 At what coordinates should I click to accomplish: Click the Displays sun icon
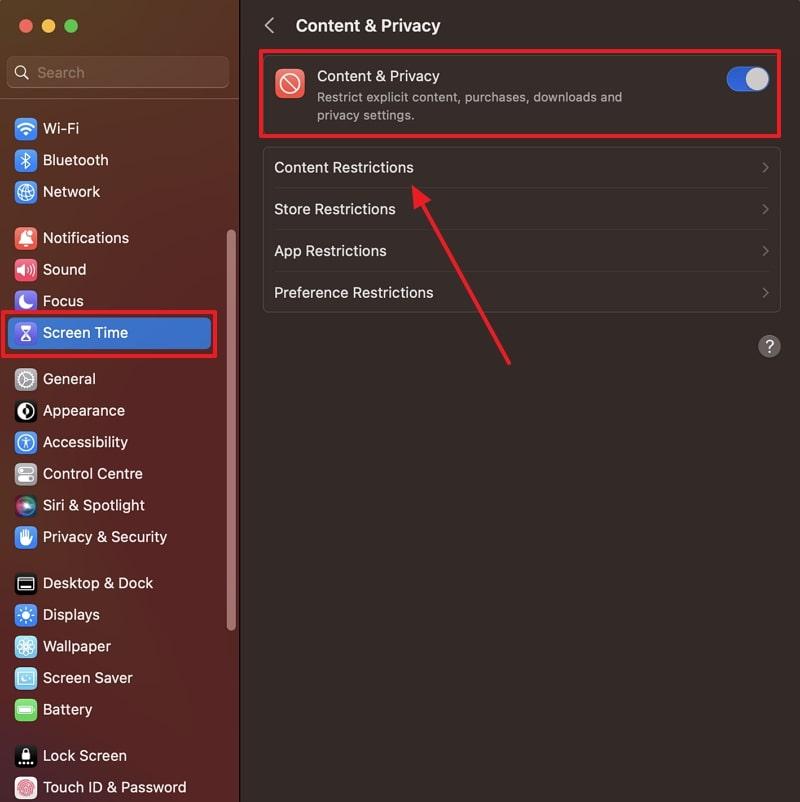[26, 615]
